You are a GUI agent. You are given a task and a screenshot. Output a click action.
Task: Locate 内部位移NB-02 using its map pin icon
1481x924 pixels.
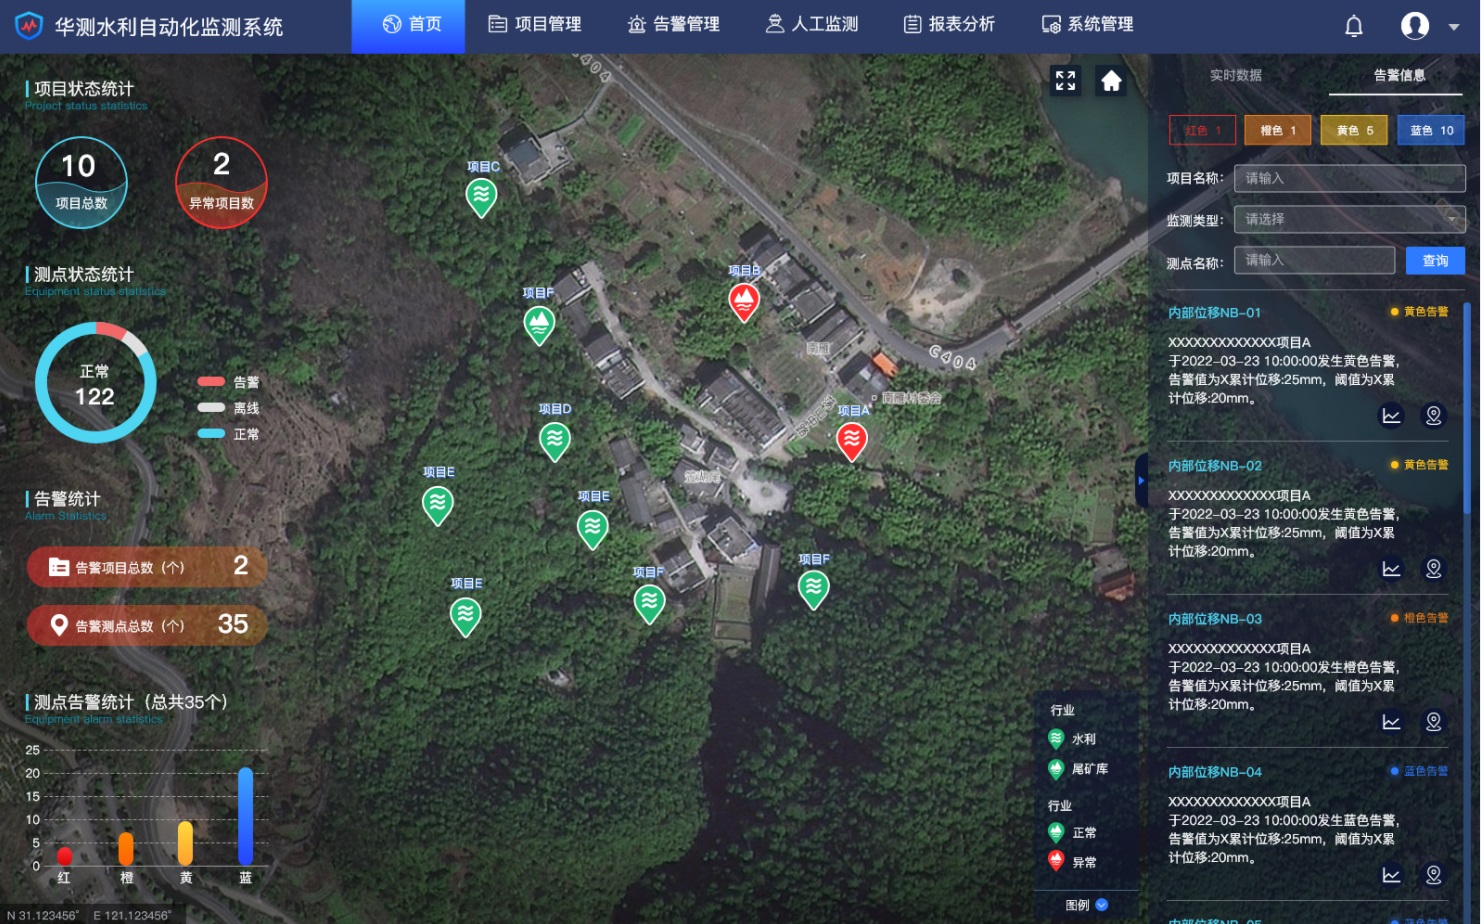click(x=1433, y=569)
